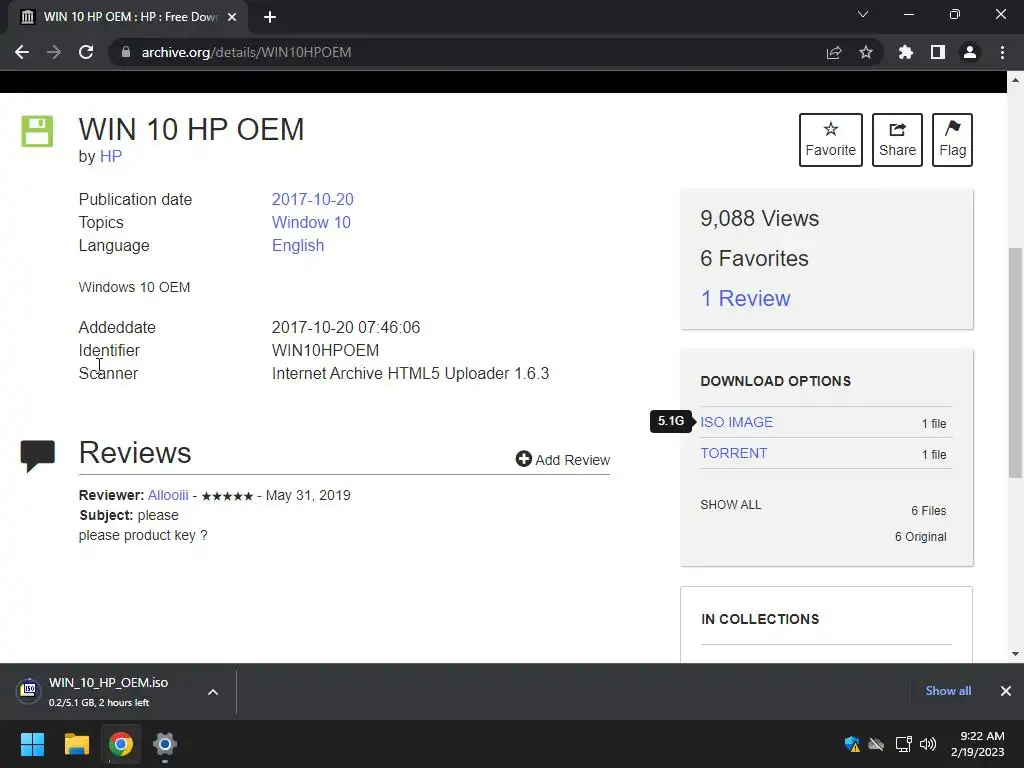Open the English language link

click(x=298, y=246)
